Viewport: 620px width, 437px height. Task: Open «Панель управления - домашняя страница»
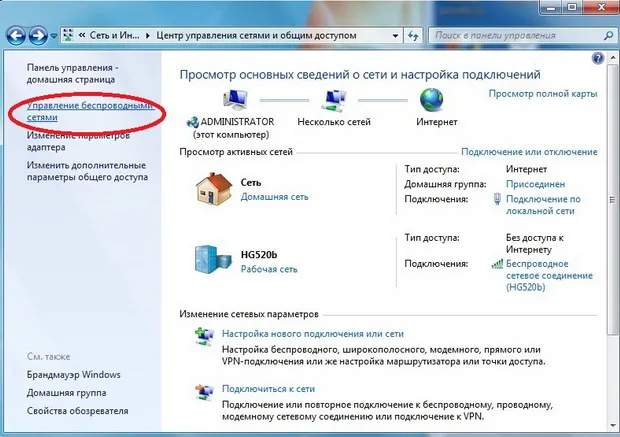point(72,73)
